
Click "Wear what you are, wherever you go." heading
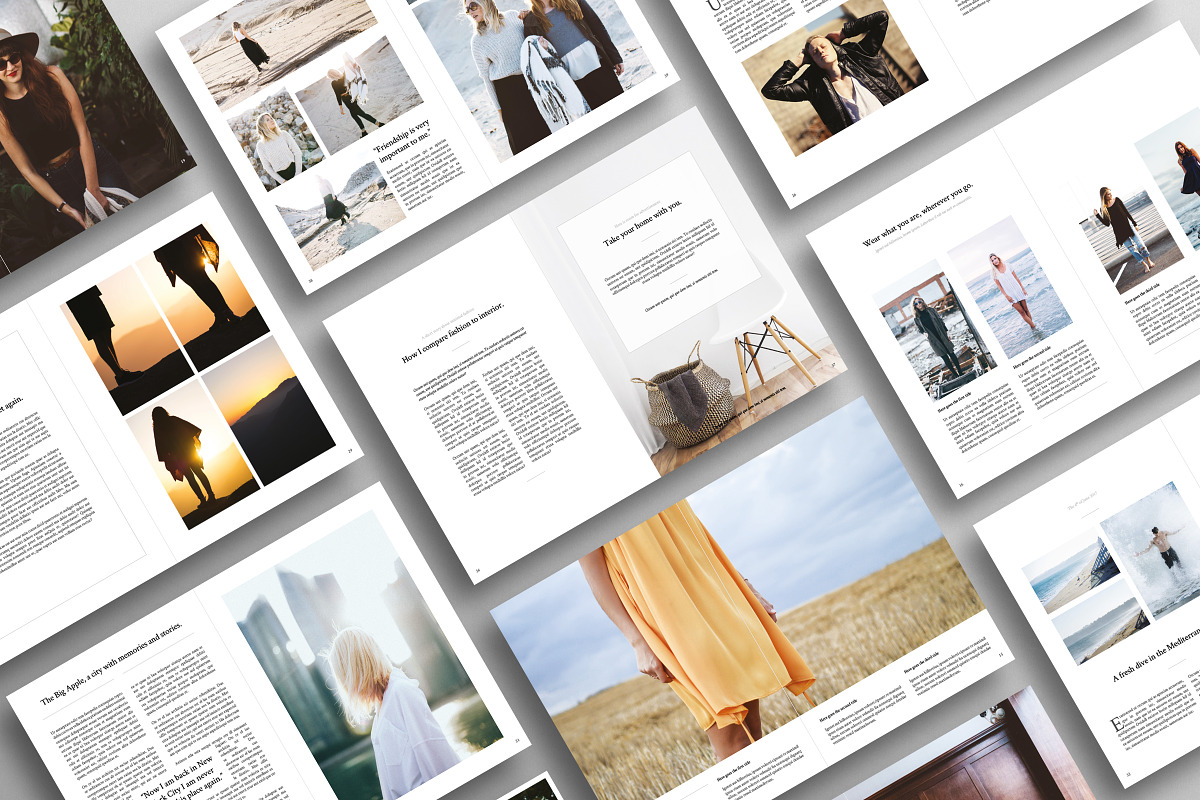tap(918, 214)
